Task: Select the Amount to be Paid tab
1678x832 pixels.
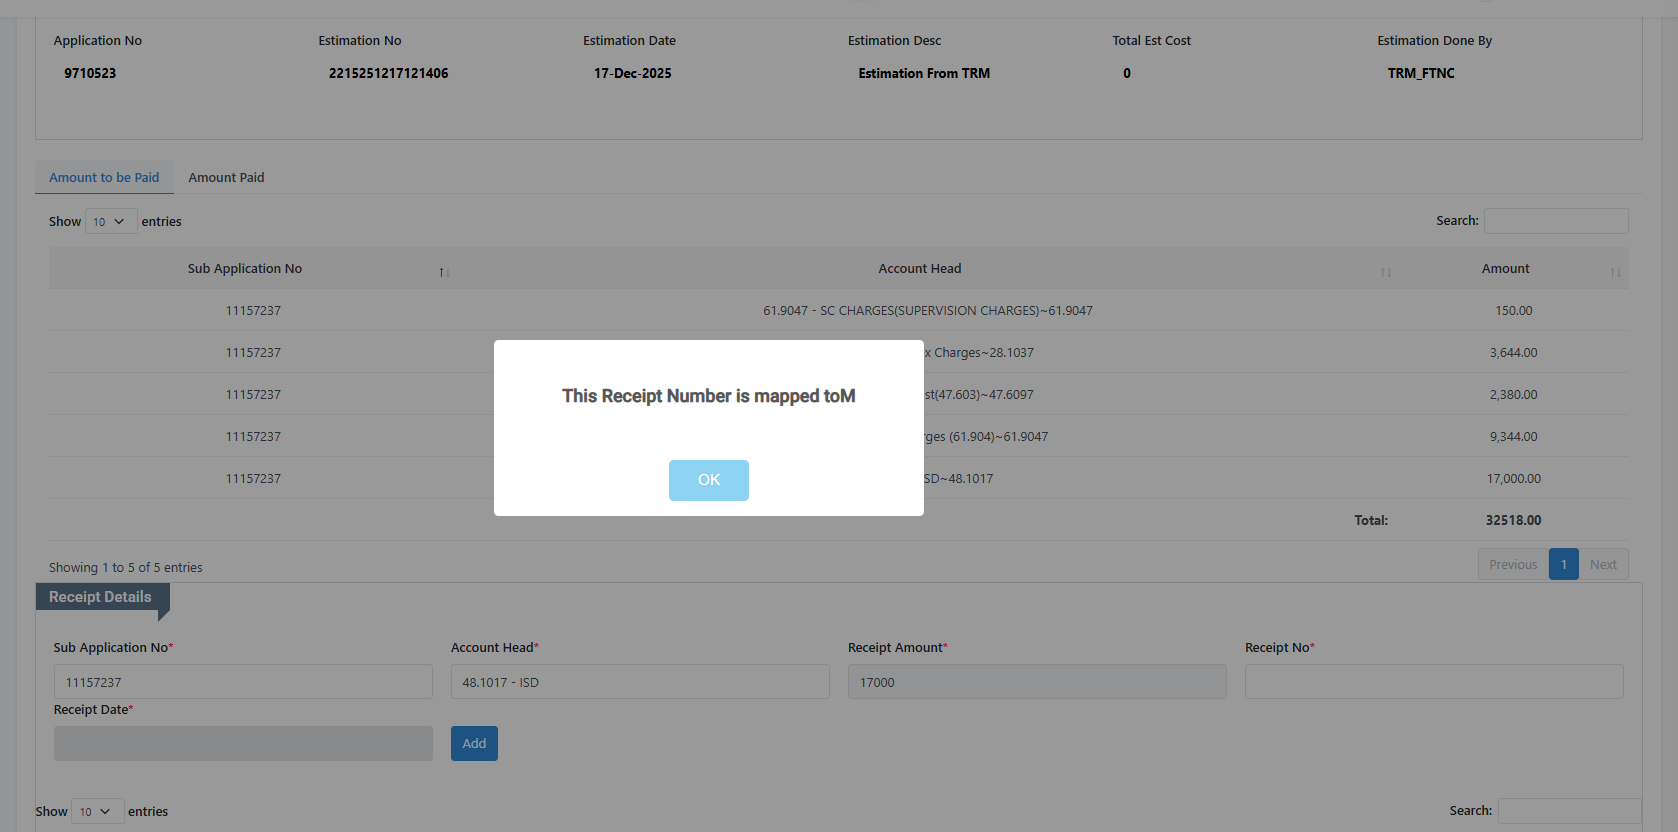Action: pyautogui.click(x=104, y=178)
